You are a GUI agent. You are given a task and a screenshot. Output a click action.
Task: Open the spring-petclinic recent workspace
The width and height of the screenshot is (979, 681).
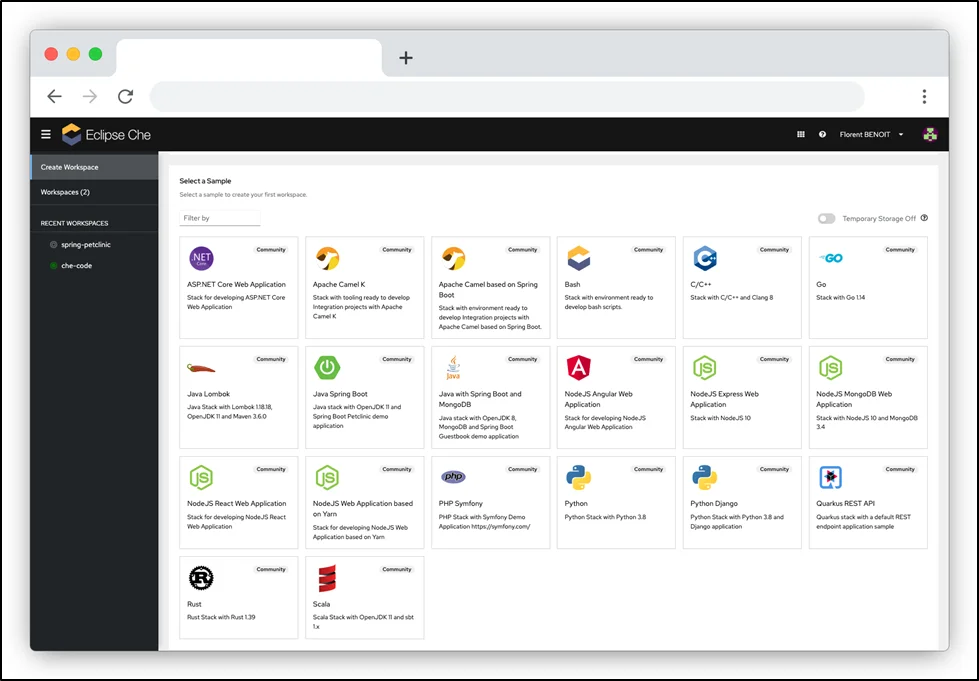pyautogui.click(x=86, y=245)
